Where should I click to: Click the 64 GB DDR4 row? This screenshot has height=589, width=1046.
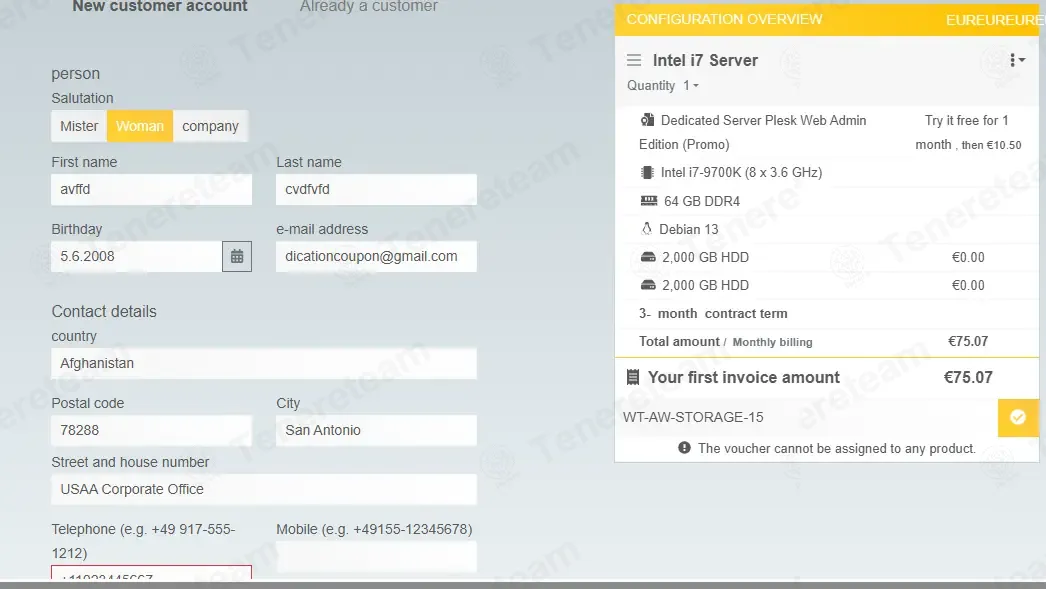point(827,201)
